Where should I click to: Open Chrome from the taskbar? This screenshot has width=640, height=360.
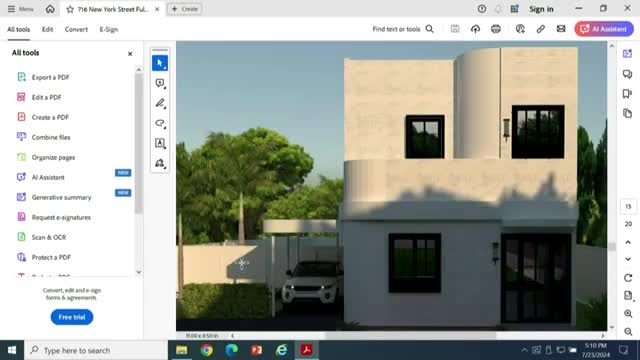pos(207,350)
